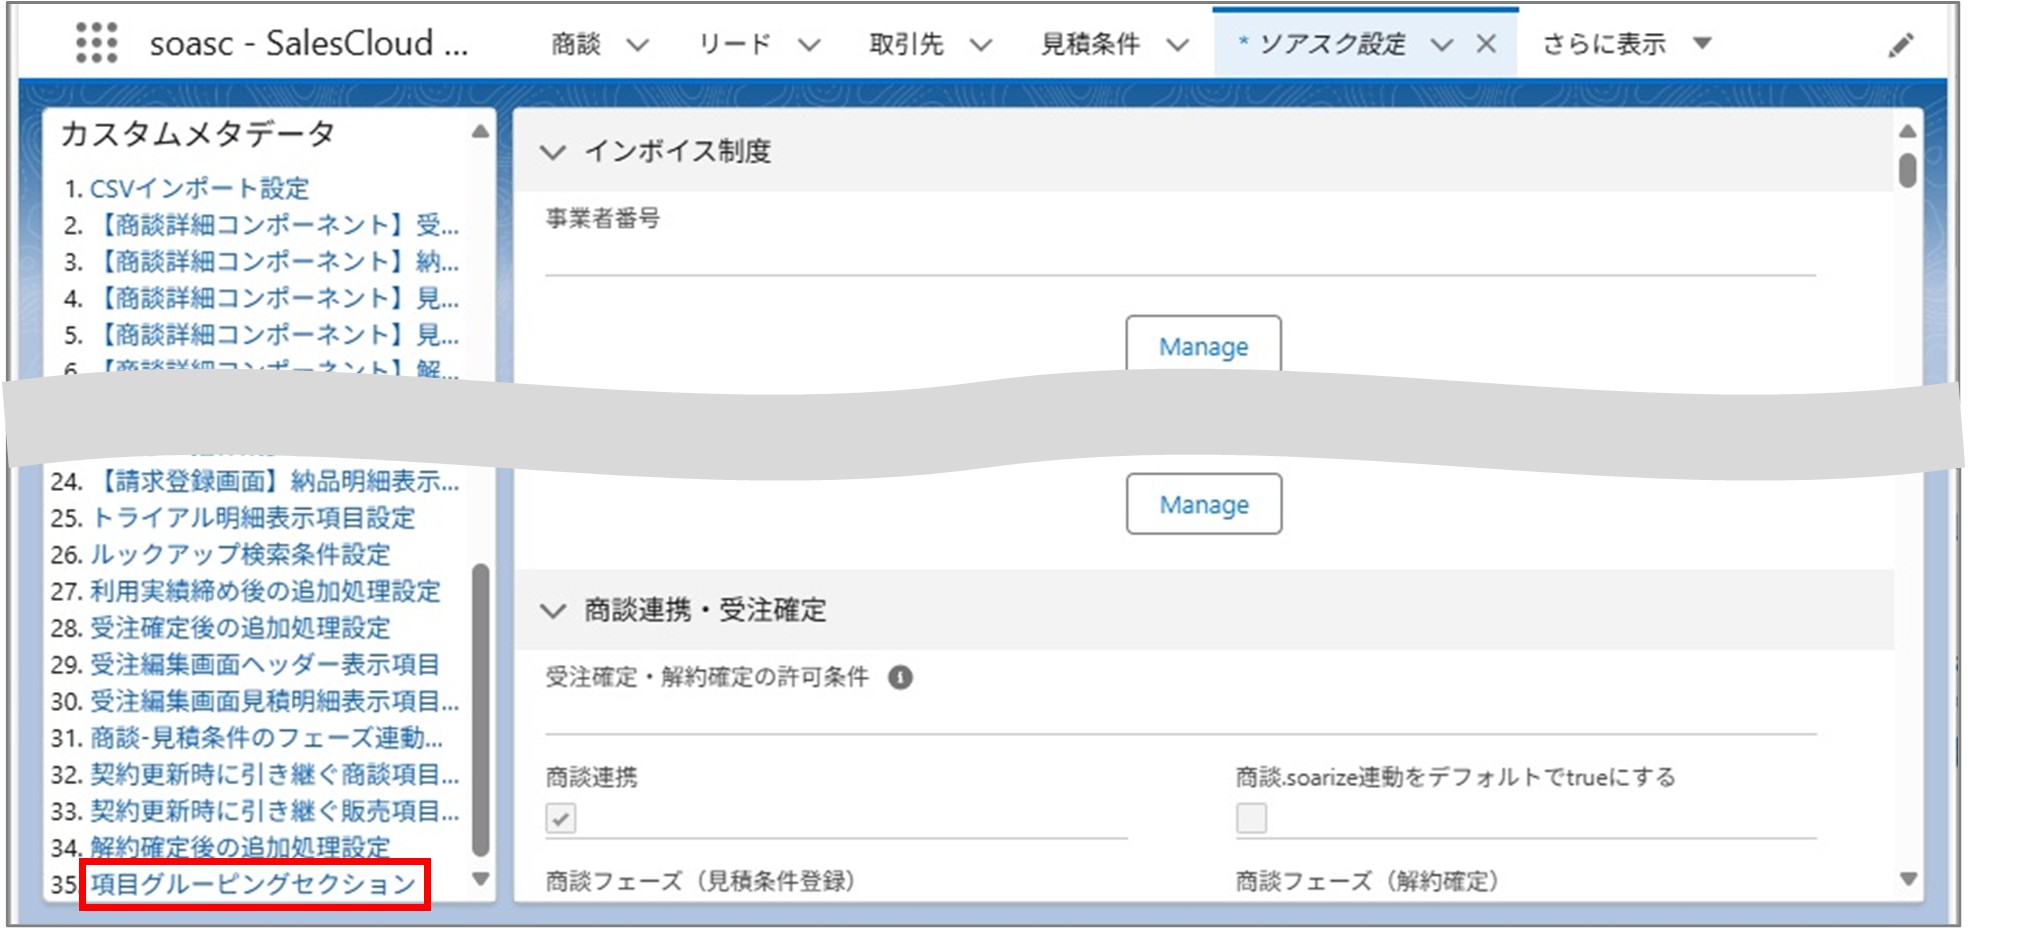Click the top Manage button
2027x933 pixels.
pyautogui.click(x=1202, y=346)
